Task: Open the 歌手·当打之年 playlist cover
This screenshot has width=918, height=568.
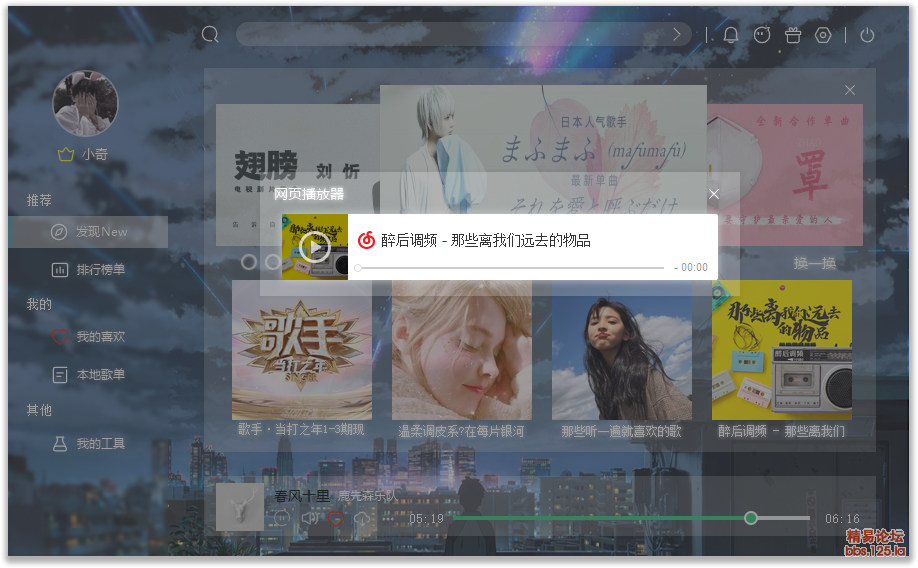Action: click(x=302, y=350)
